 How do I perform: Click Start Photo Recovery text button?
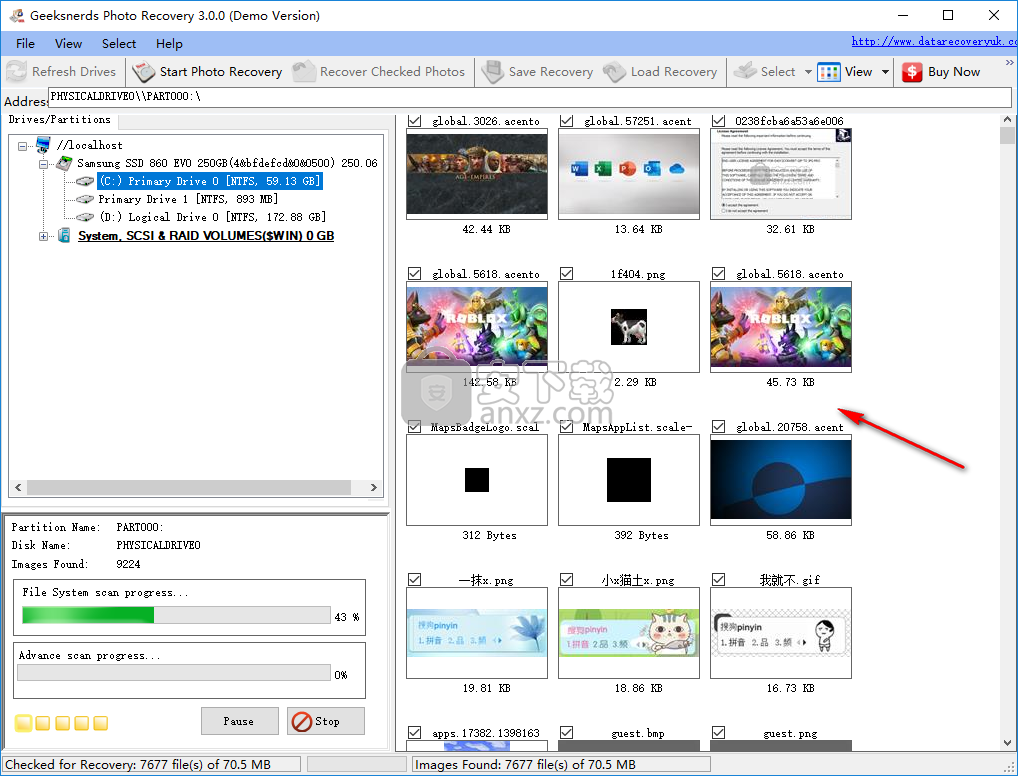pos(221,72)
